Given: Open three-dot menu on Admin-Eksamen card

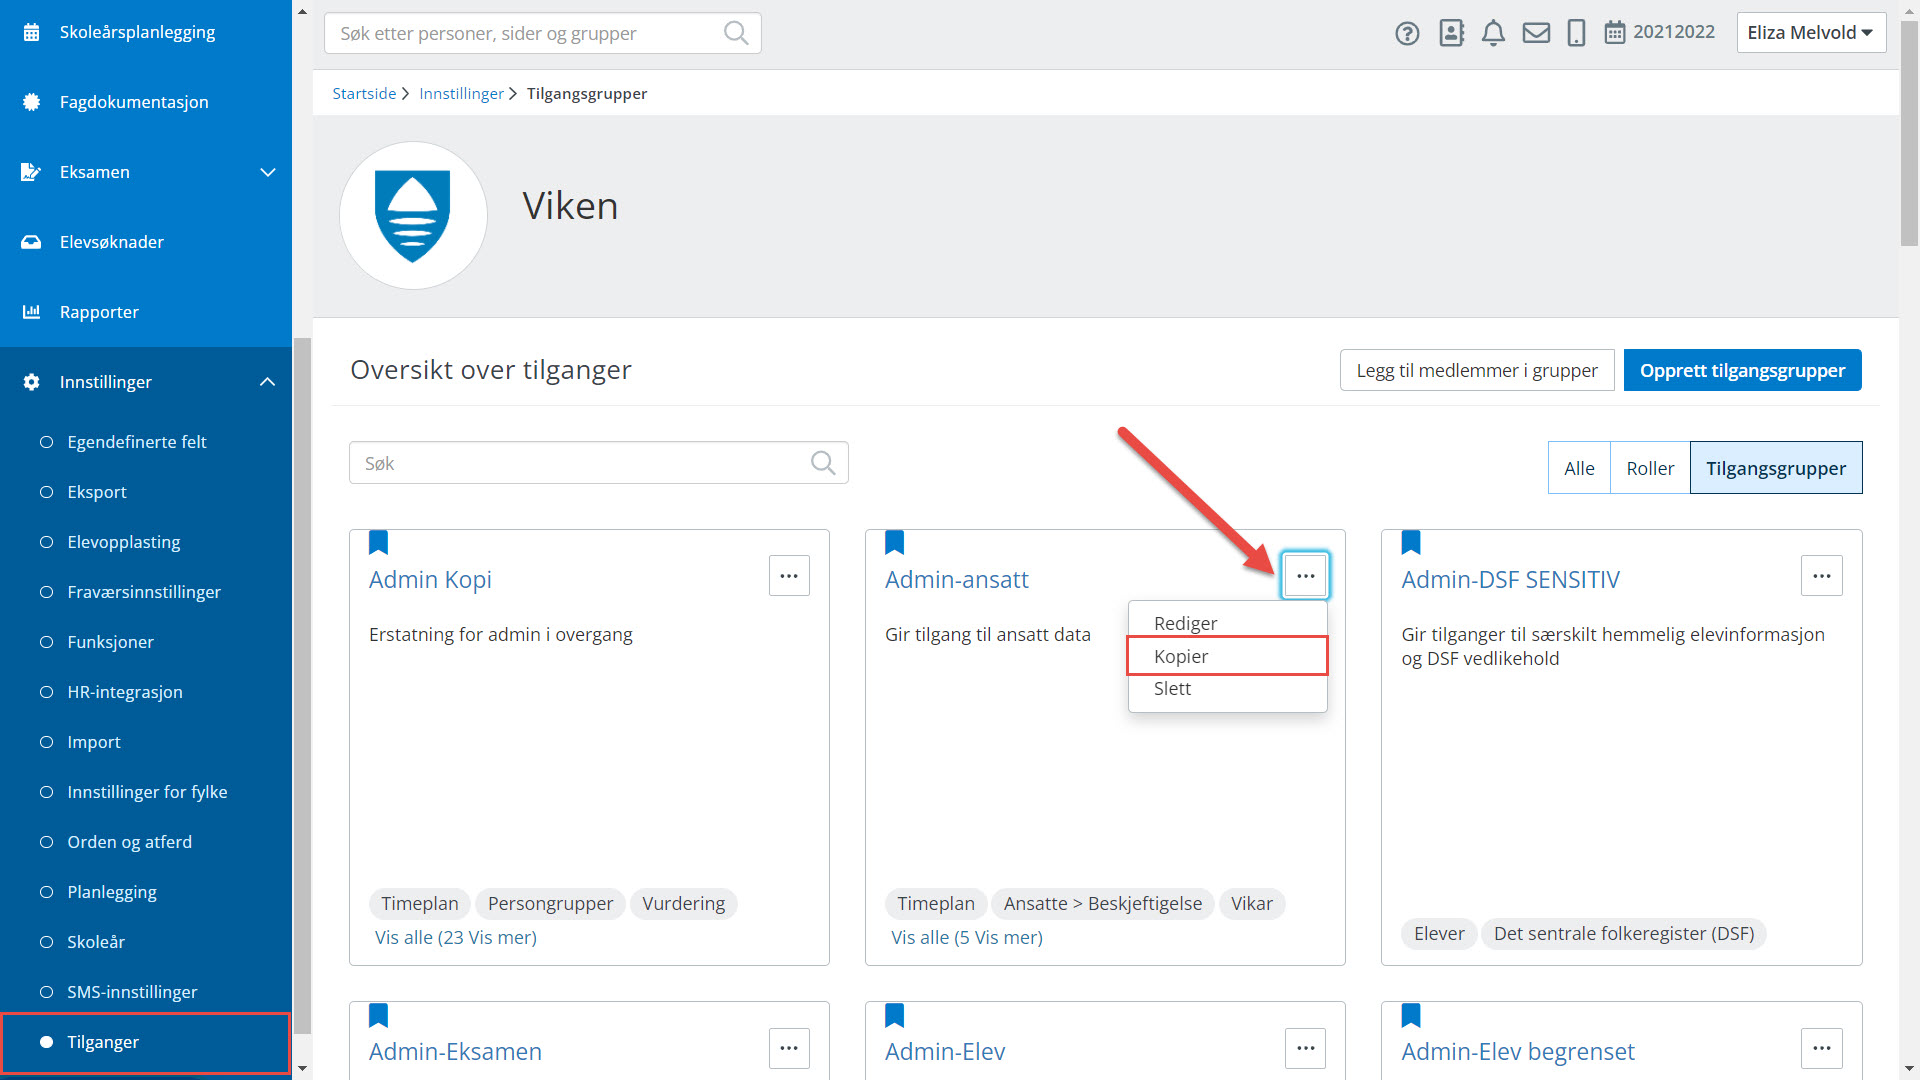Looking at the screenshot, I should [789, 1048].
